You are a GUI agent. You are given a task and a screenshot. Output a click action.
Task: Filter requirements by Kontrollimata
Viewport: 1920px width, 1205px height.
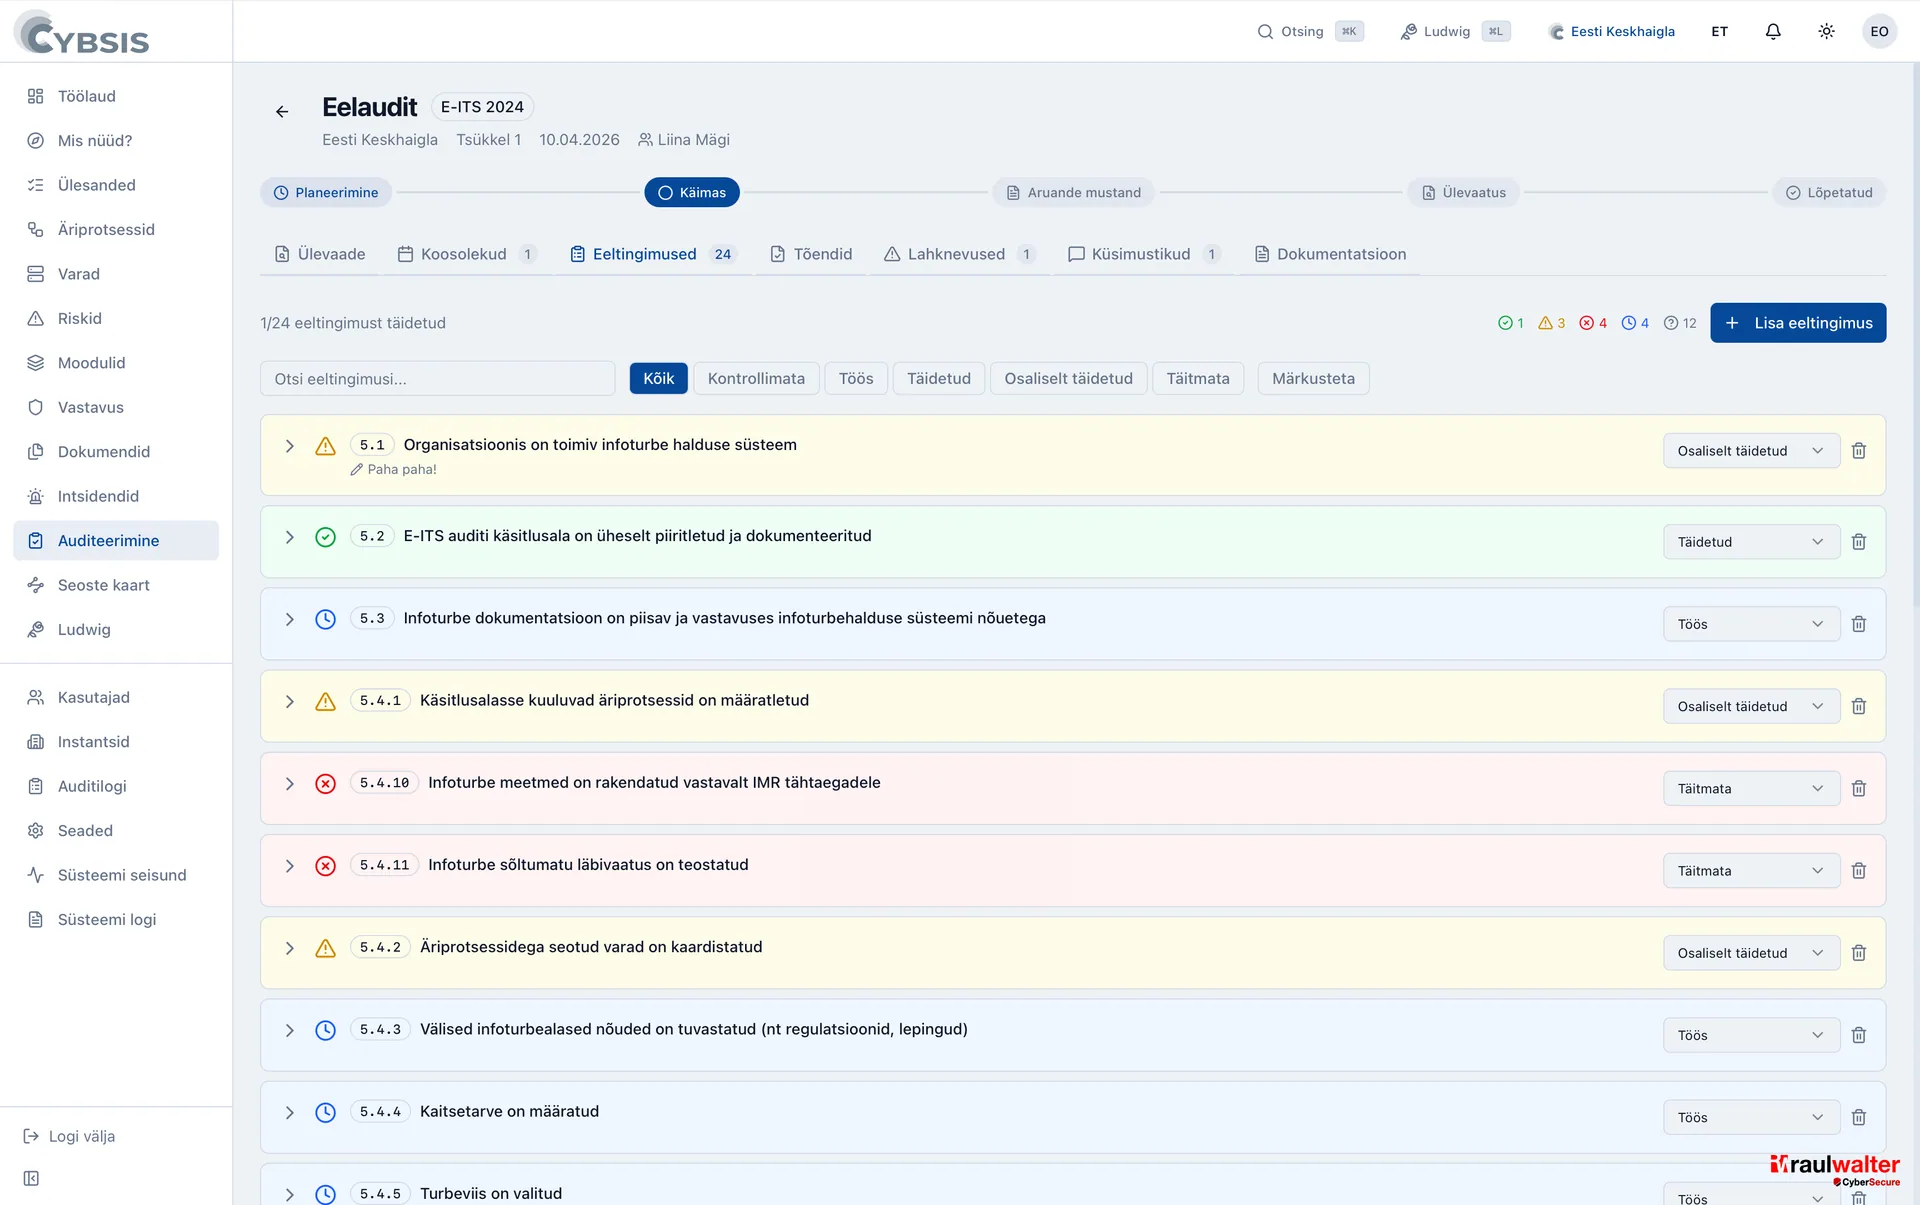[756, 379]
